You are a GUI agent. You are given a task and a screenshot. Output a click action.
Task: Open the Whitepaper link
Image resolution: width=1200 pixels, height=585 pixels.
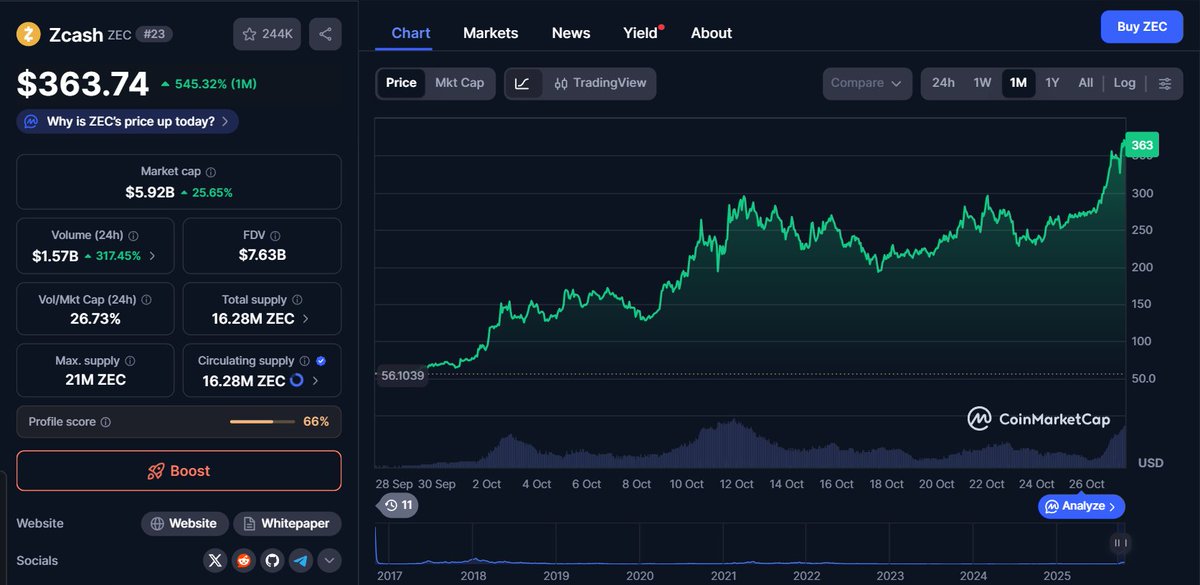287,524
